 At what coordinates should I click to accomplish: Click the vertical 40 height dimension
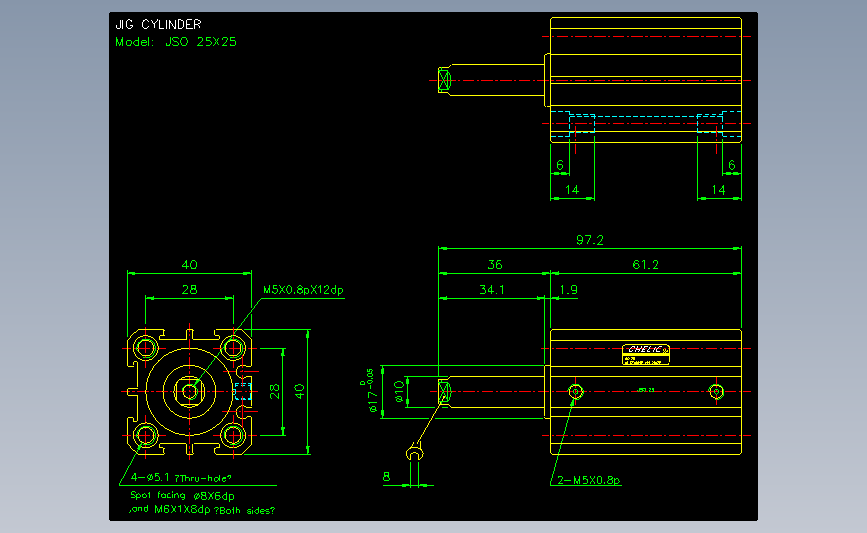coord(300,391)
